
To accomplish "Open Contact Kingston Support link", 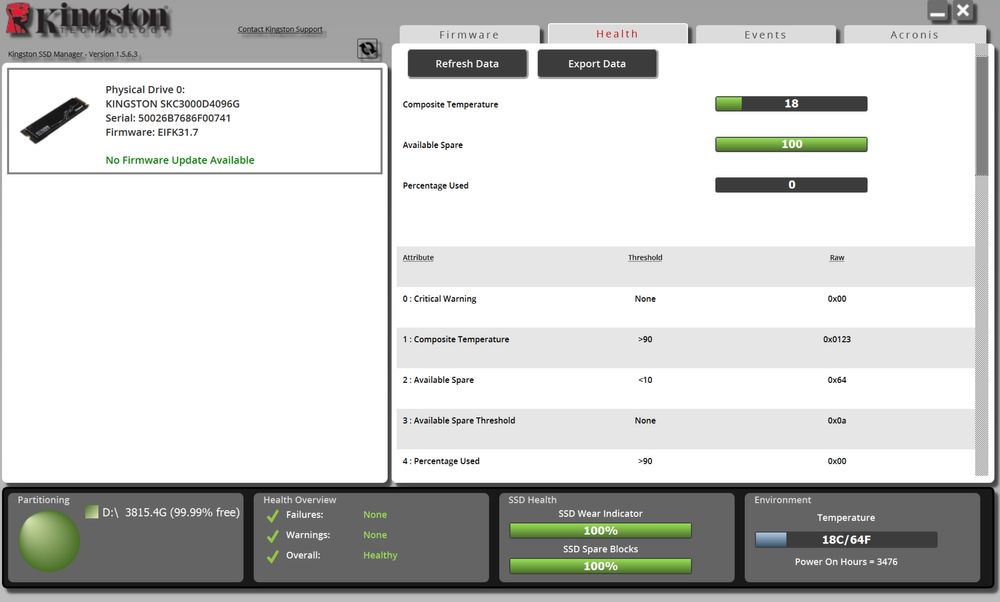I will click(280, 29).
